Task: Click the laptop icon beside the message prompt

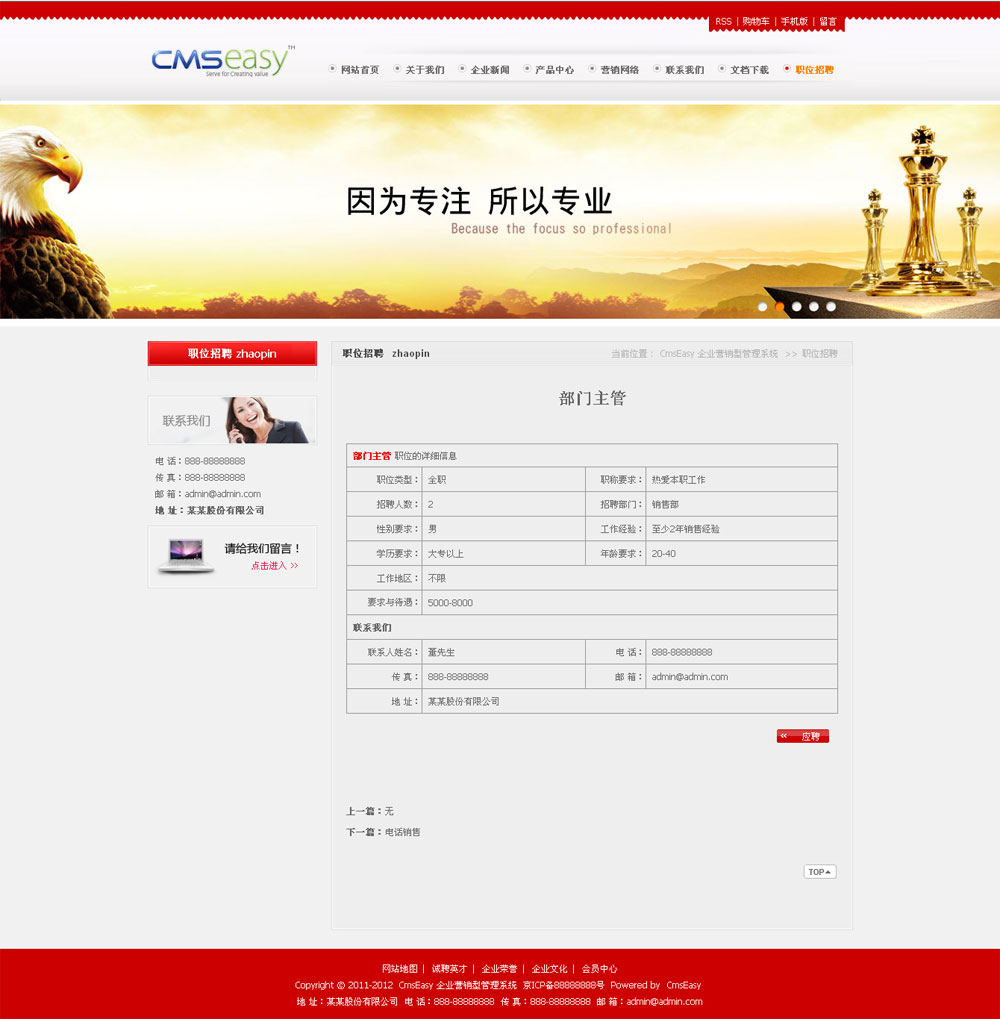Action: click(185, 556)
